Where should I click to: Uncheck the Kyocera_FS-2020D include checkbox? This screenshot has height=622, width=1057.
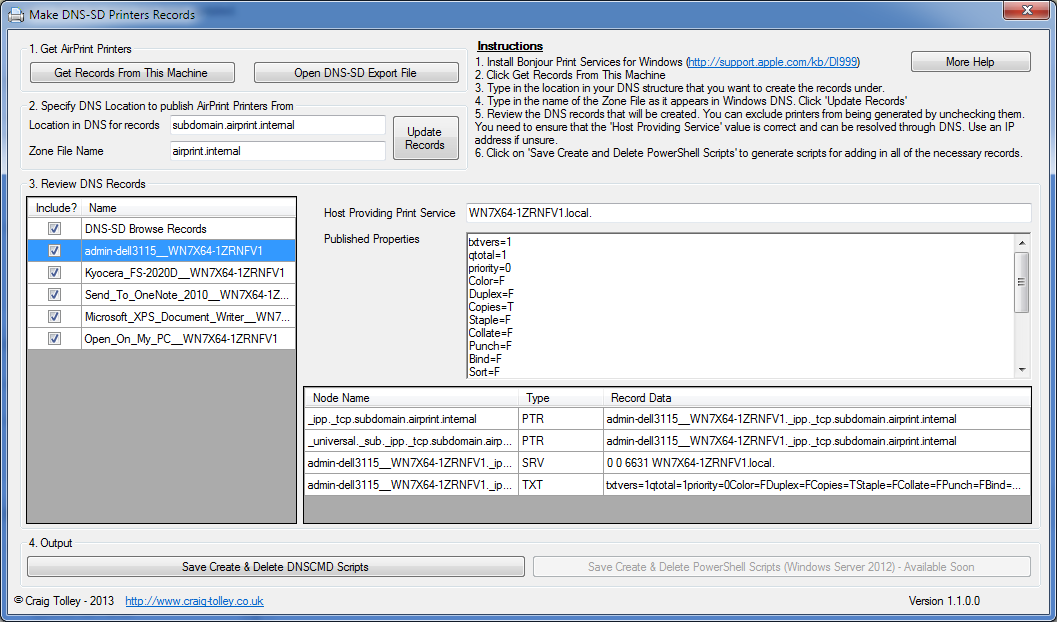(55, 273)
